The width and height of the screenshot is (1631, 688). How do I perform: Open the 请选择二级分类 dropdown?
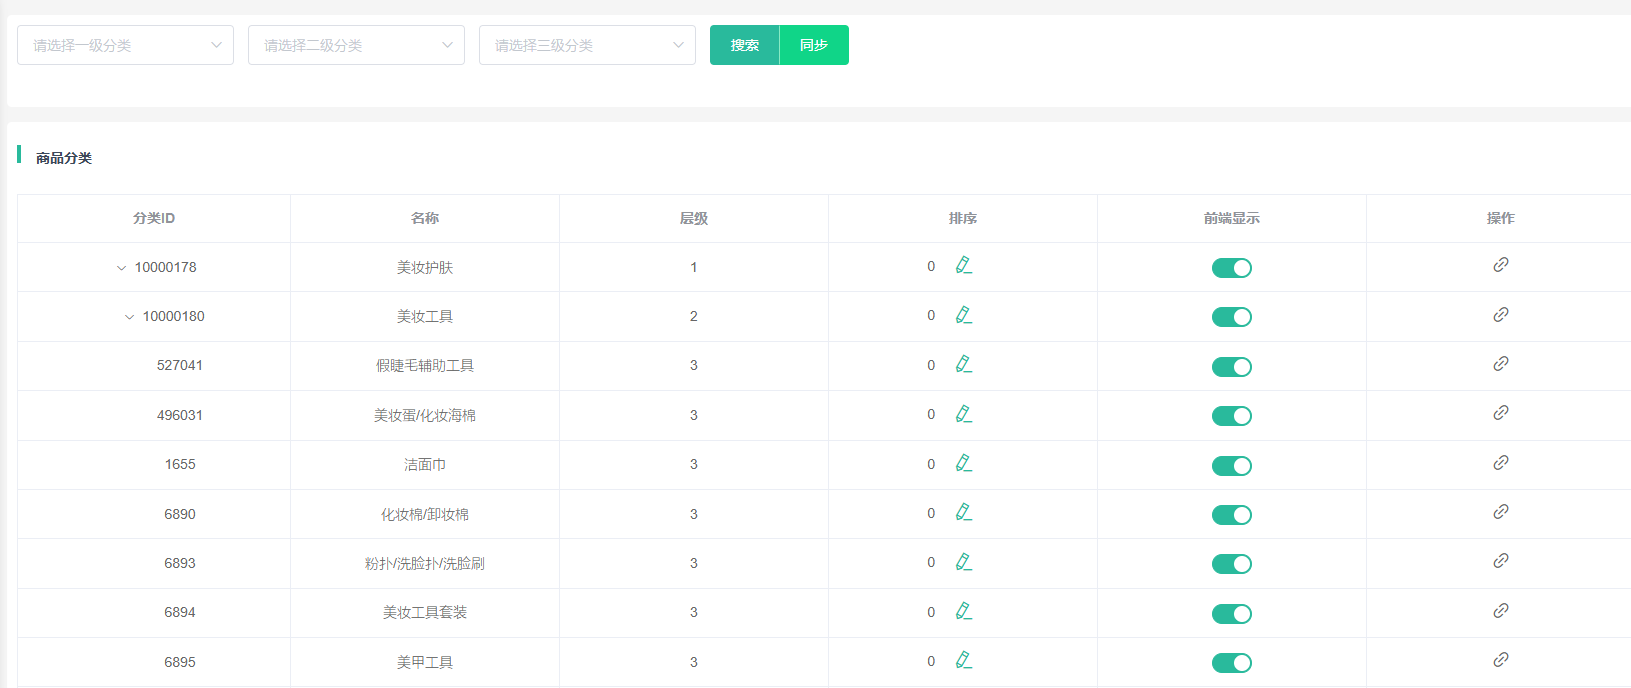coord(356,45)
